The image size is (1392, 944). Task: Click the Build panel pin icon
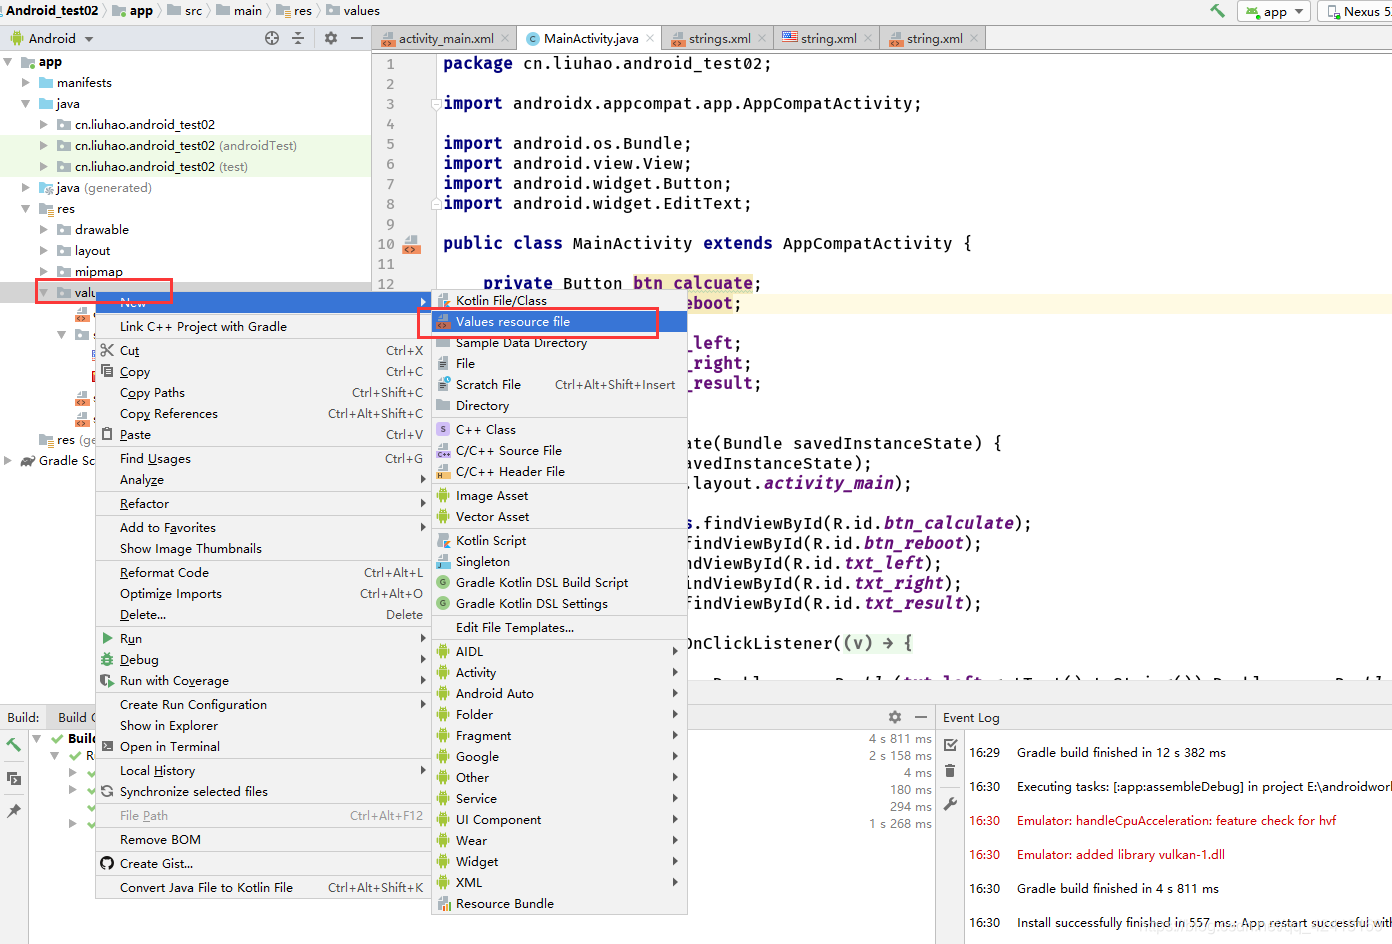pos(14,811)
